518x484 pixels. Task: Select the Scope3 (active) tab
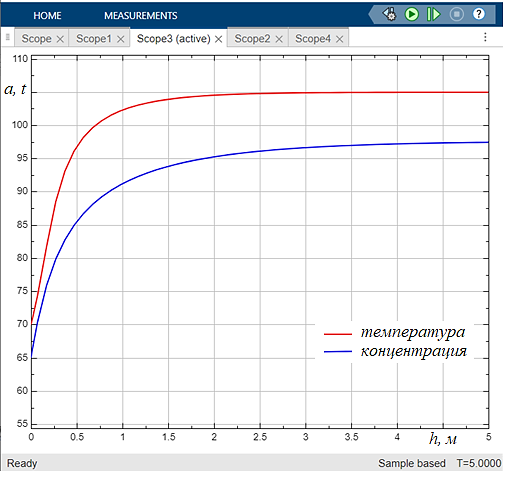point(173,39)
